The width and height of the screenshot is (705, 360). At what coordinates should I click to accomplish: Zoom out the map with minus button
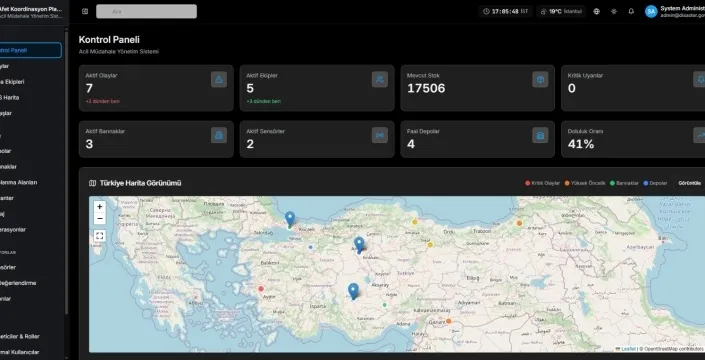click(x=100, y=218)
